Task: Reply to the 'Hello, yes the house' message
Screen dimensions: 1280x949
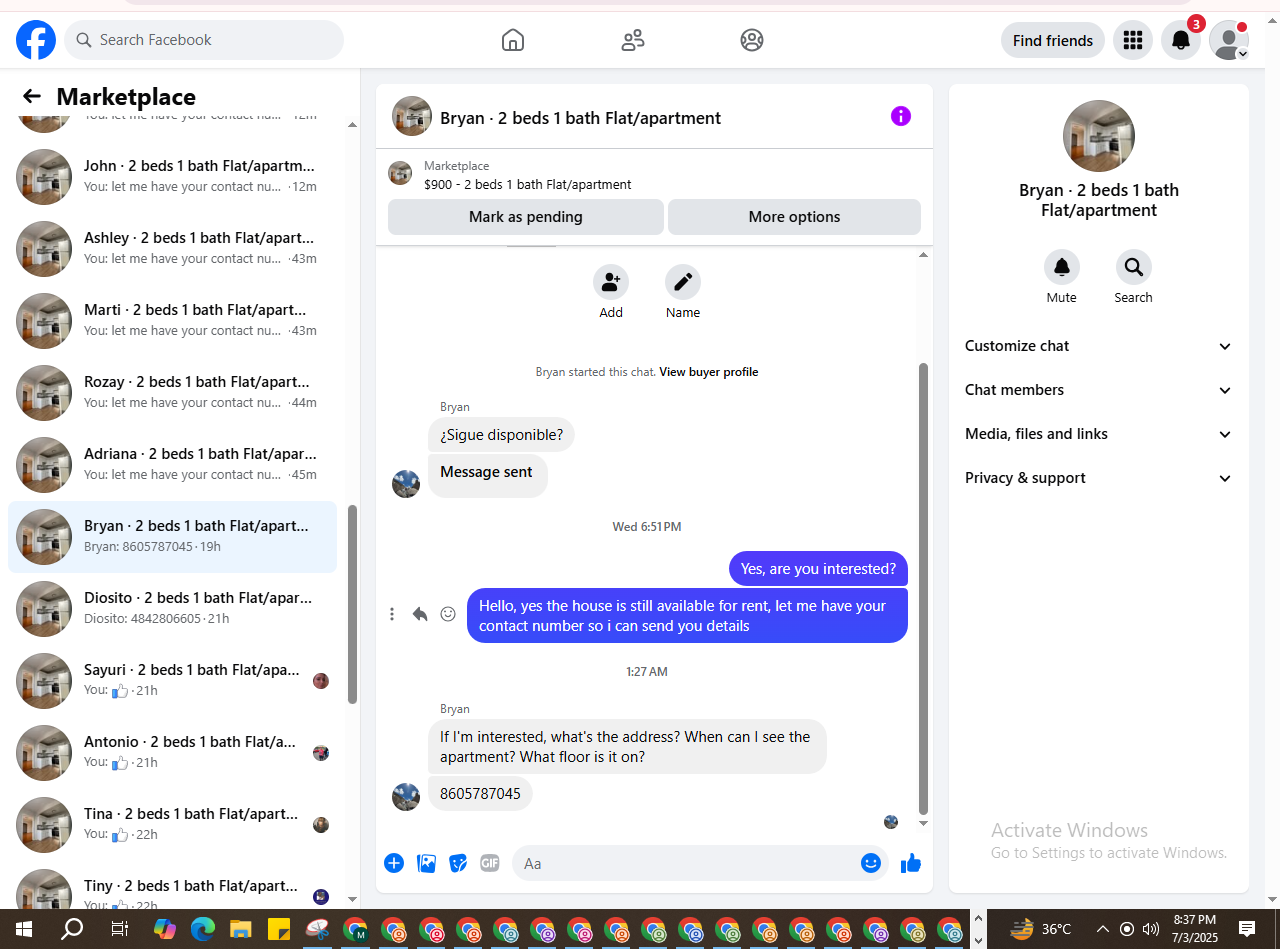Action: [420, 614]
